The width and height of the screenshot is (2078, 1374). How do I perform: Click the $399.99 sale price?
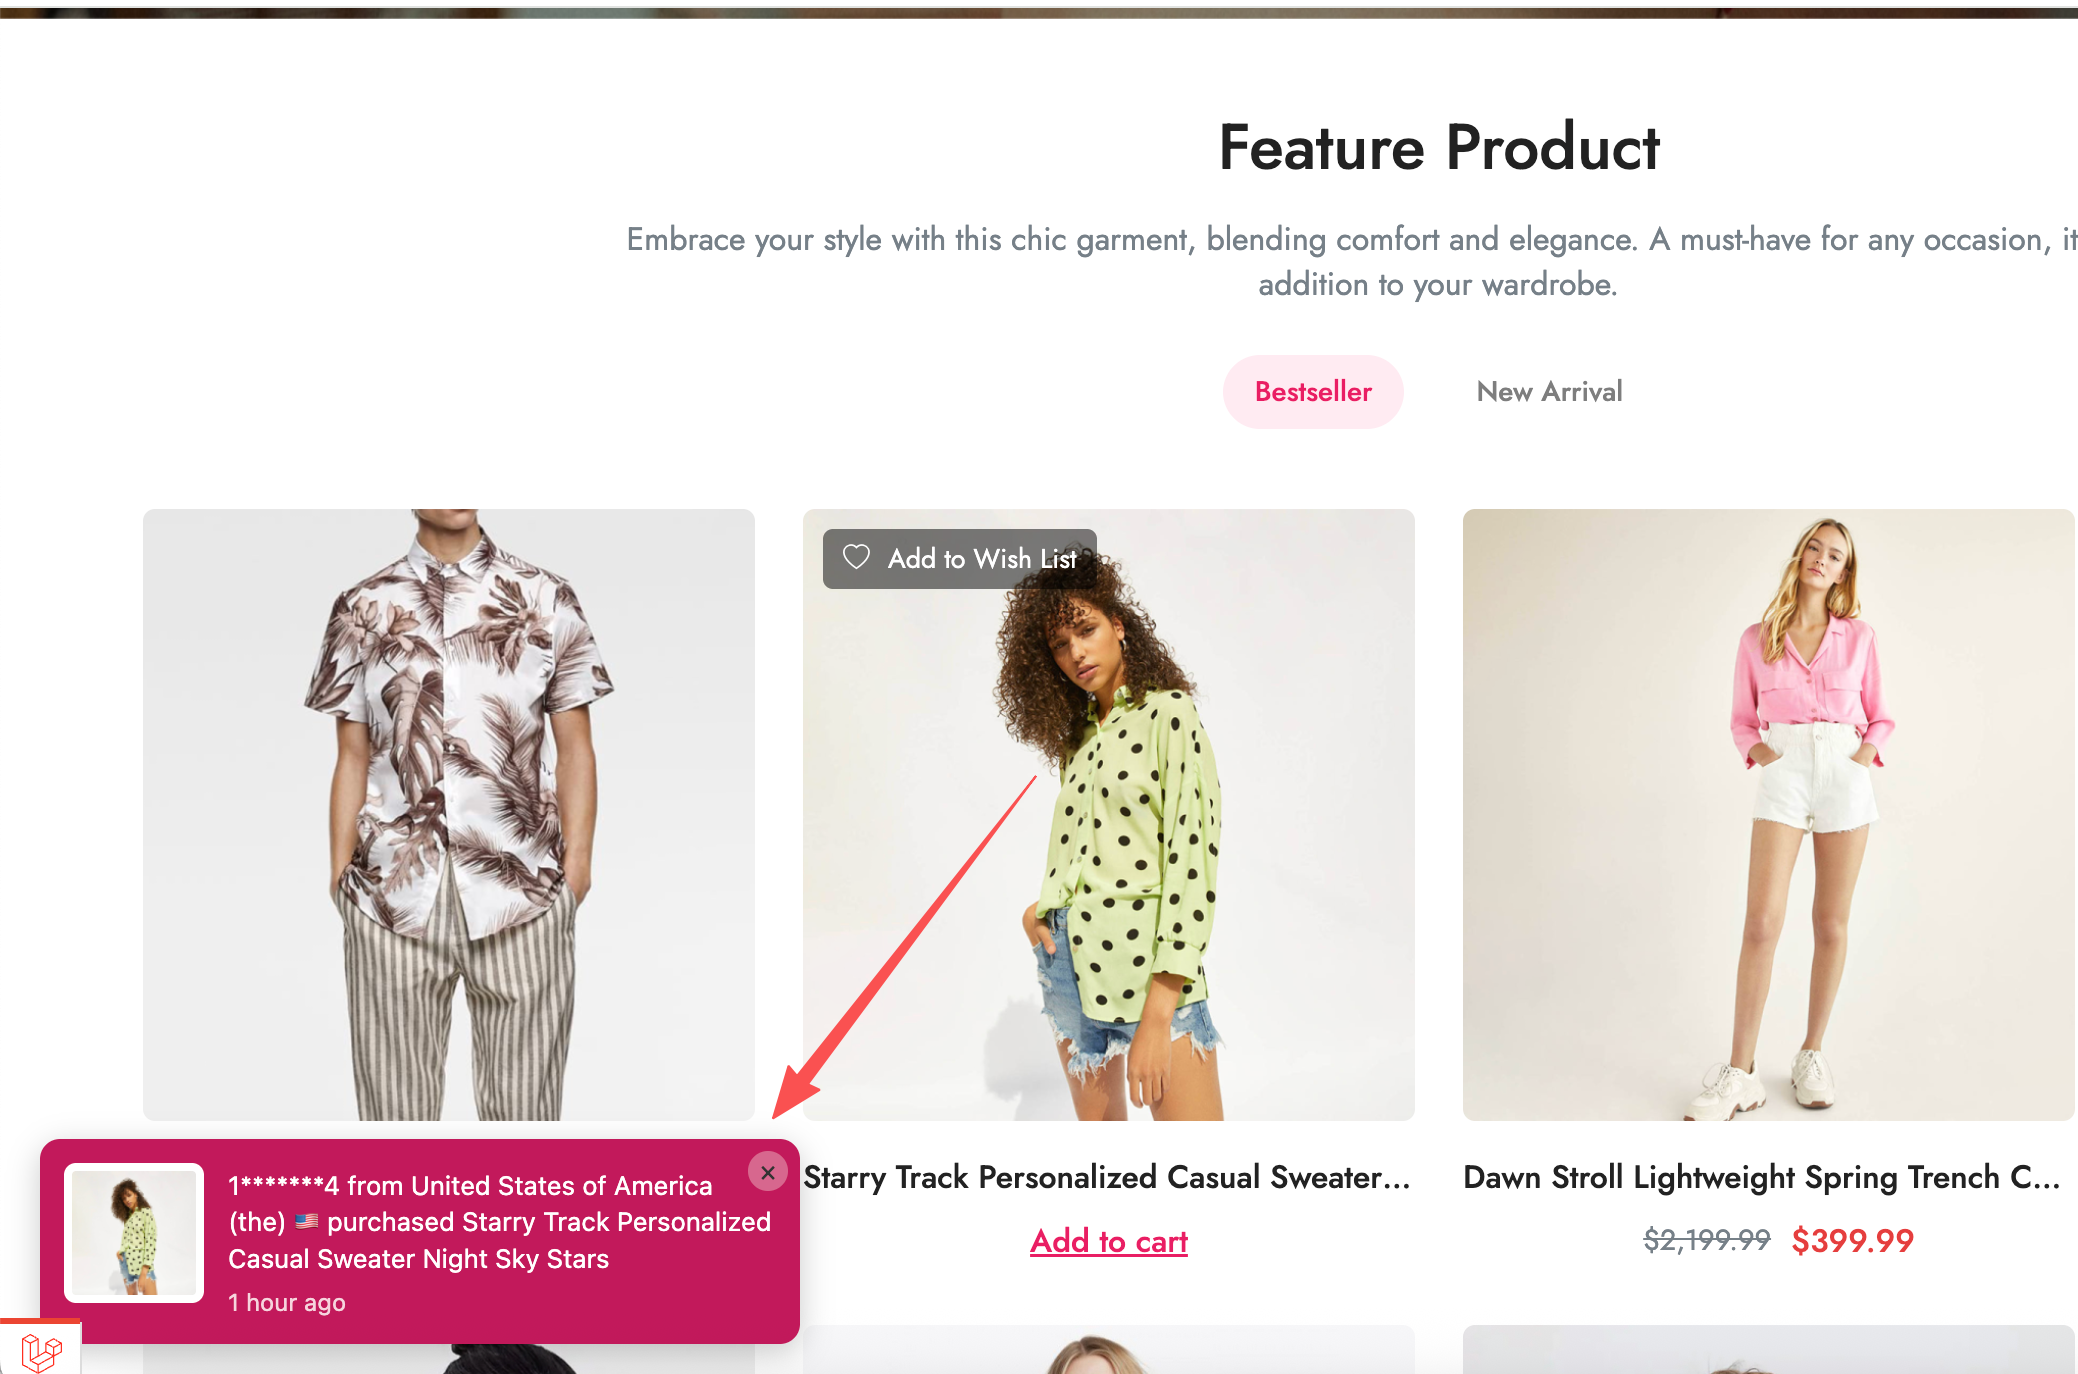click(x=1852, y=1241)
